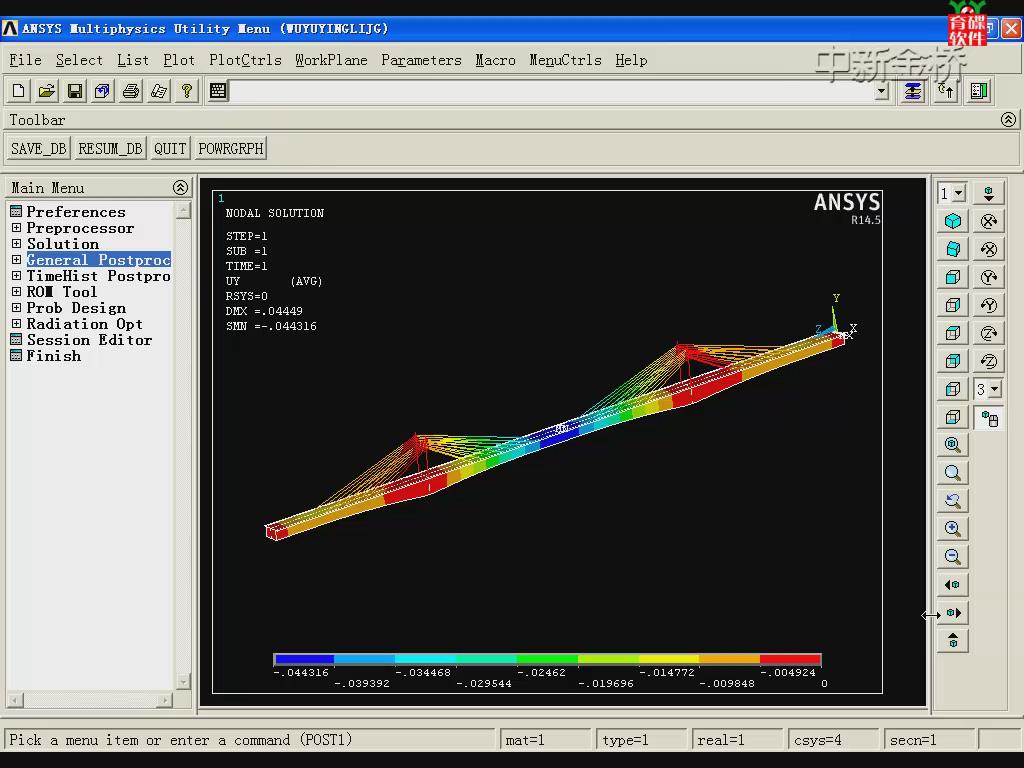Screen dimensions: 1024x768
Task: Open the Select menu
Action: coord(79,60)
